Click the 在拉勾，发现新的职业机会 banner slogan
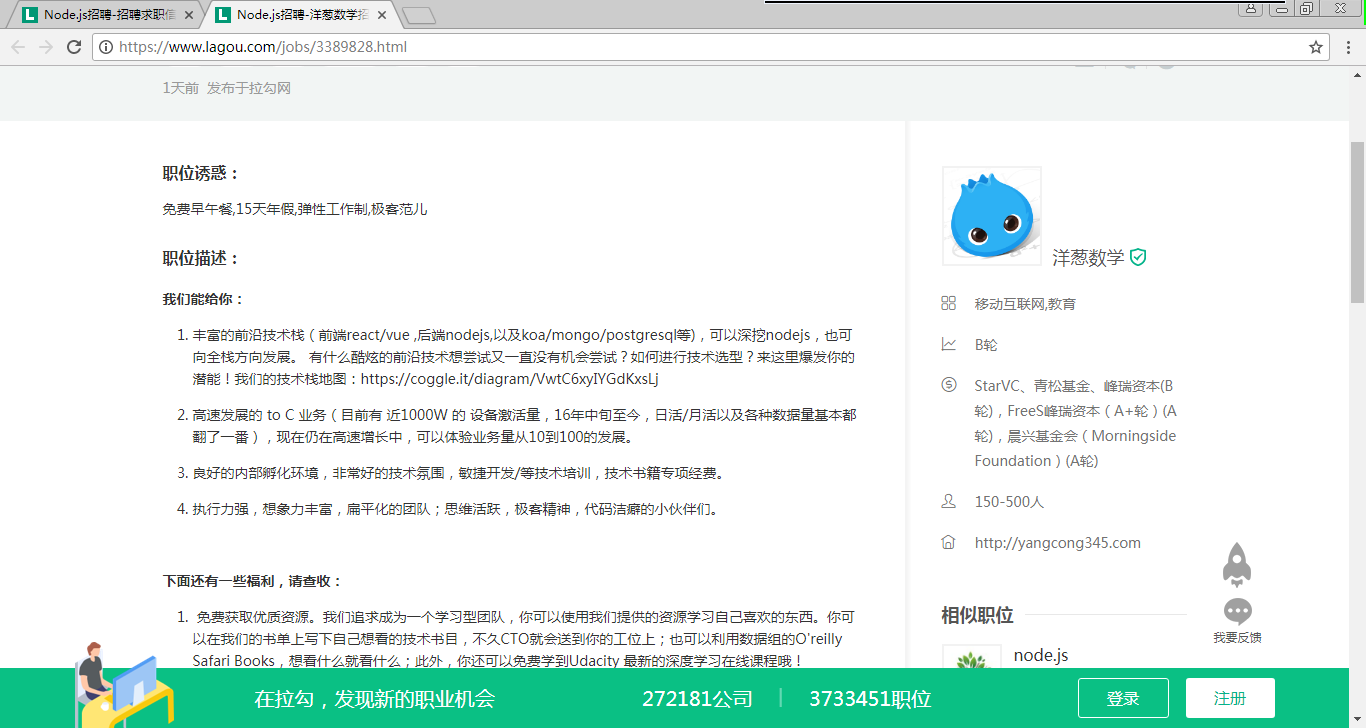 point(375,698)
